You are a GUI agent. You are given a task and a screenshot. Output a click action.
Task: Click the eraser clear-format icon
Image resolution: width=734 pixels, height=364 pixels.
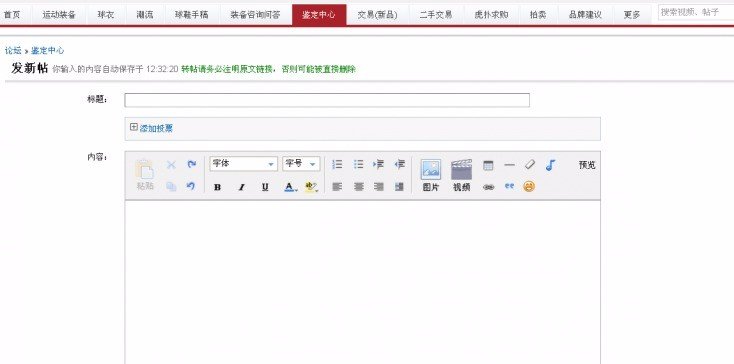coord(529,165)
